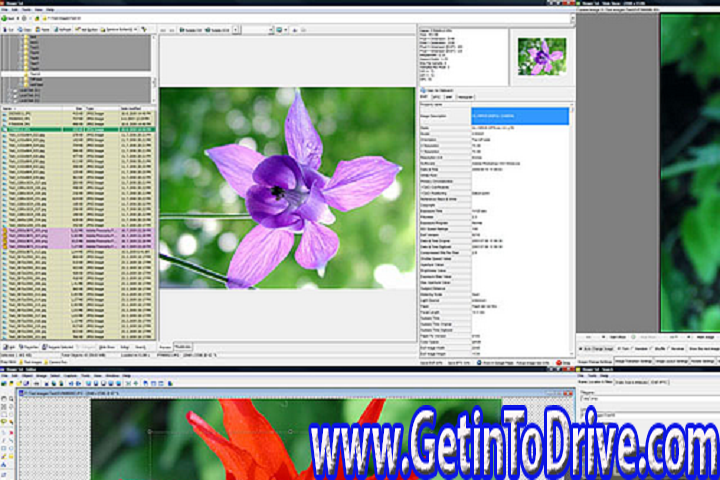The height and width of the screenshot is (480, 720).
Task: Open the zoom combo box above preview
Action: tap(257, 30)
